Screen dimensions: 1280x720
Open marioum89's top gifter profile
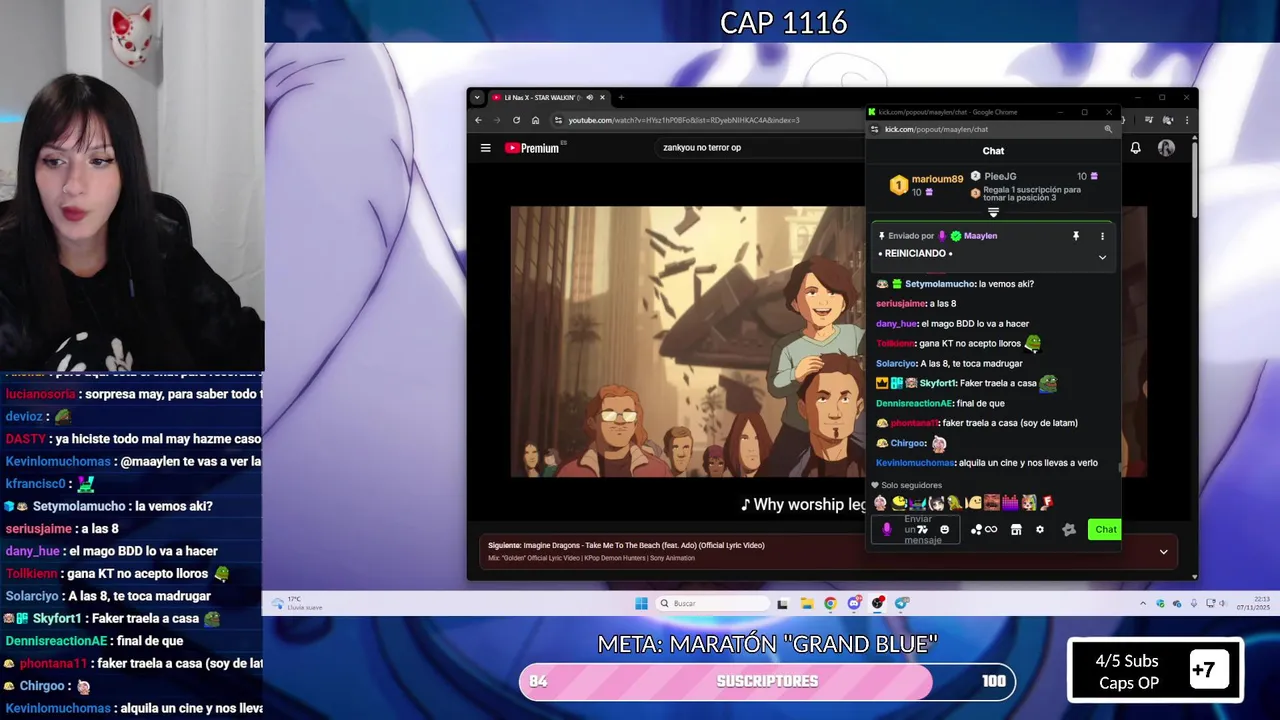[938, 179]
